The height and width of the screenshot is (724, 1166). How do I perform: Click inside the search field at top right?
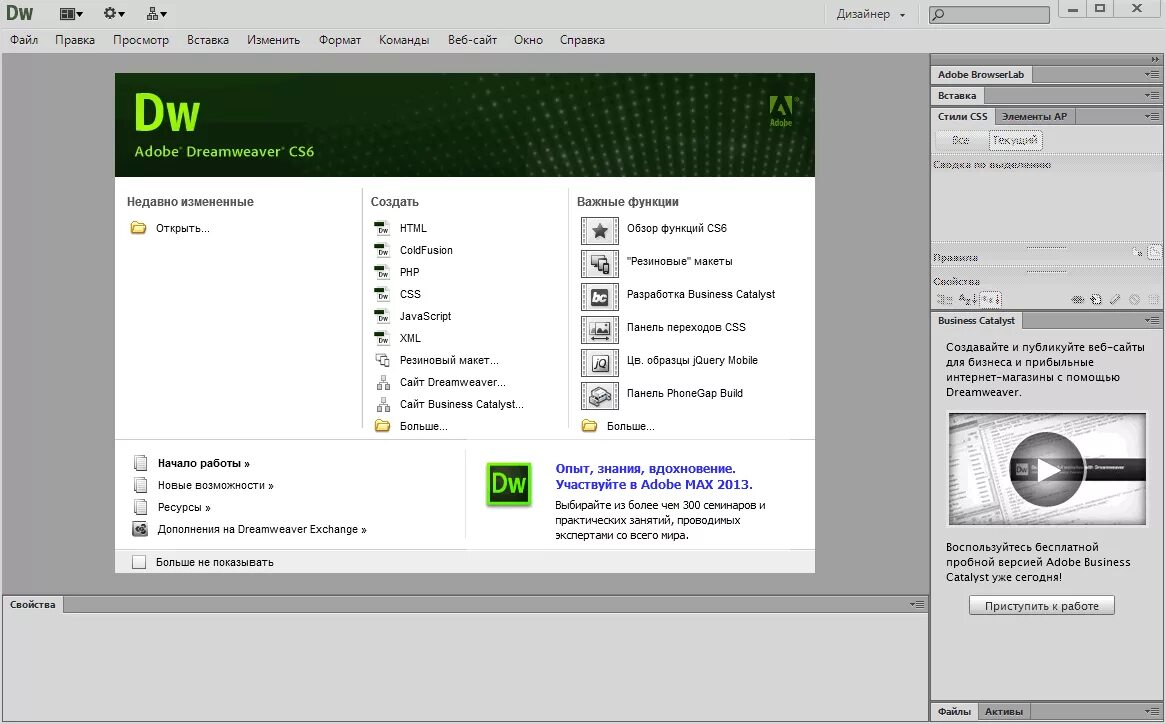pos(990,13)
